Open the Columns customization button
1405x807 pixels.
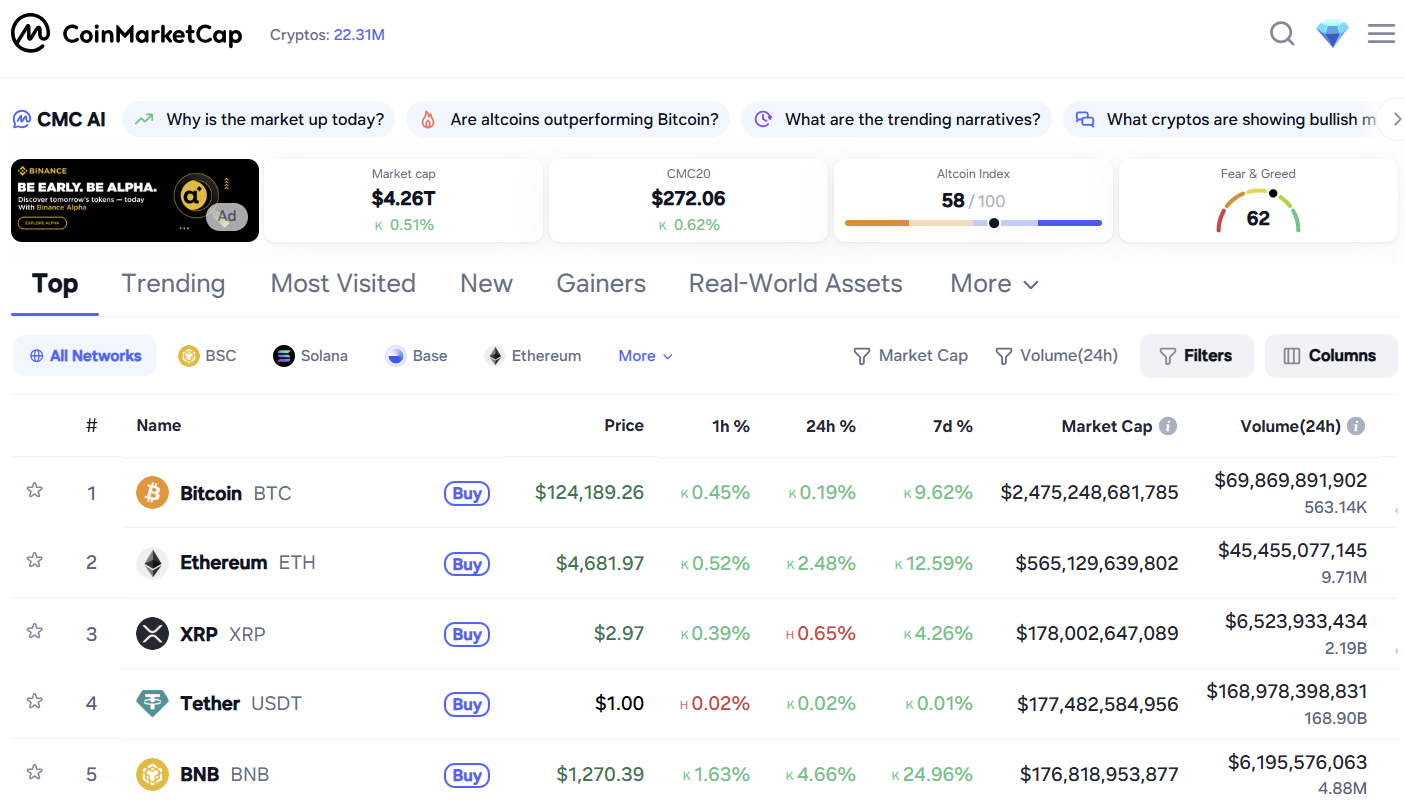[x=1330, y=356]
